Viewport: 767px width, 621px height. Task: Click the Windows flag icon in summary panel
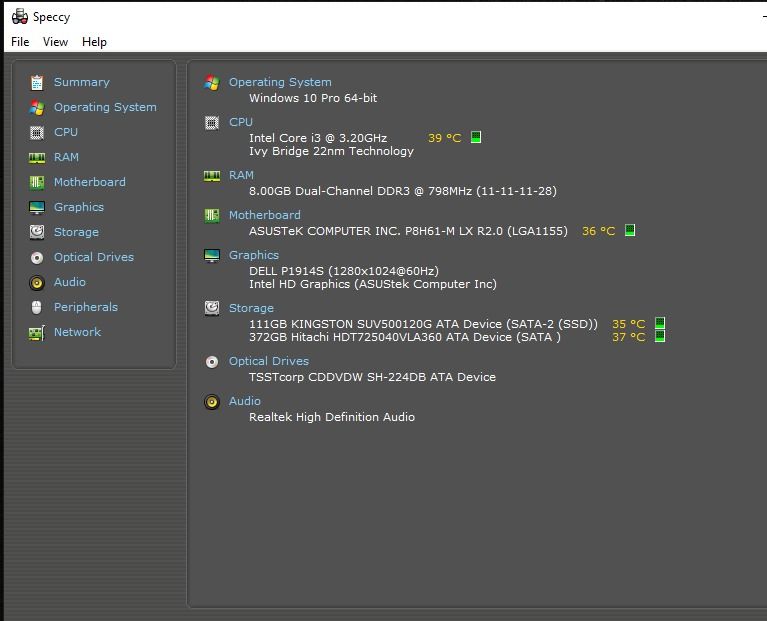point(212,83)
